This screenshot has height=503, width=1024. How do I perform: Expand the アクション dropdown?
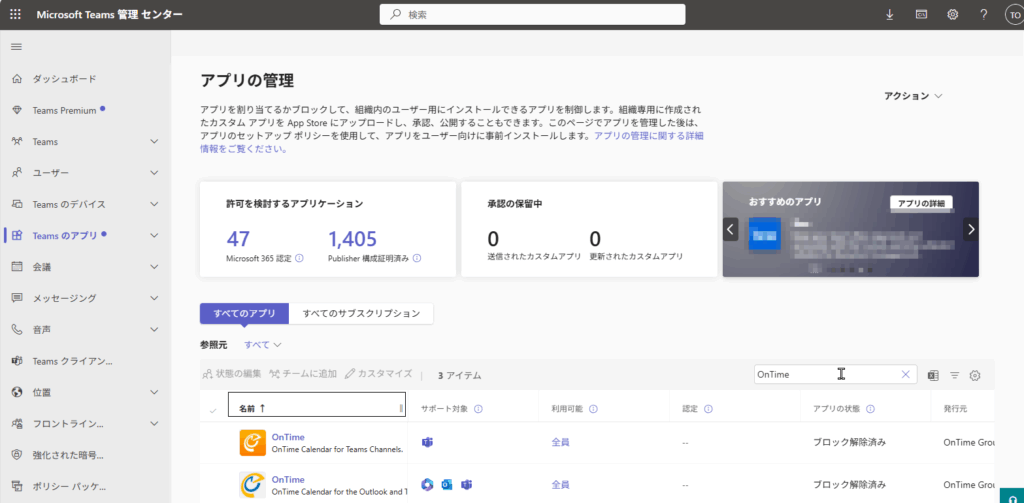coord(913,96)
